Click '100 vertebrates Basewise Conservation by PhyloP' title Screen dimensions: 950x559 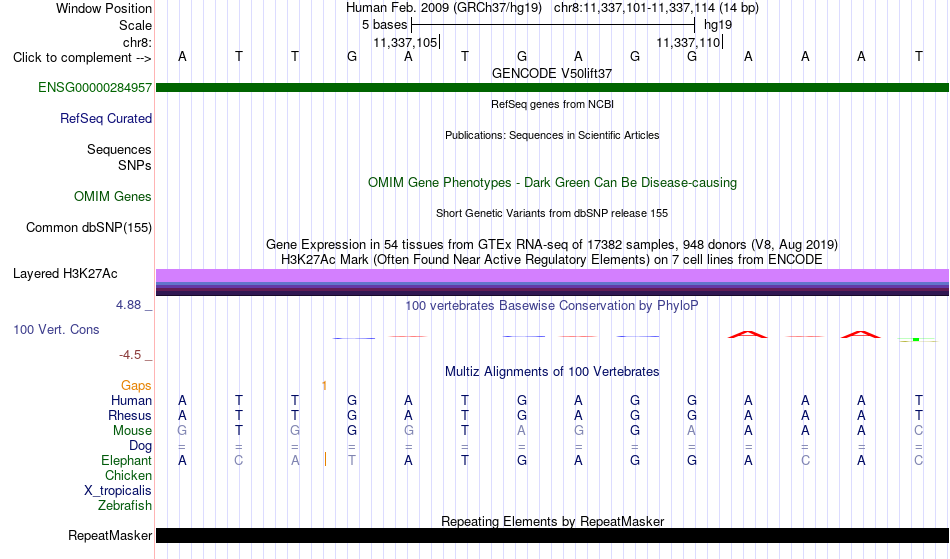tap(552, 305)
